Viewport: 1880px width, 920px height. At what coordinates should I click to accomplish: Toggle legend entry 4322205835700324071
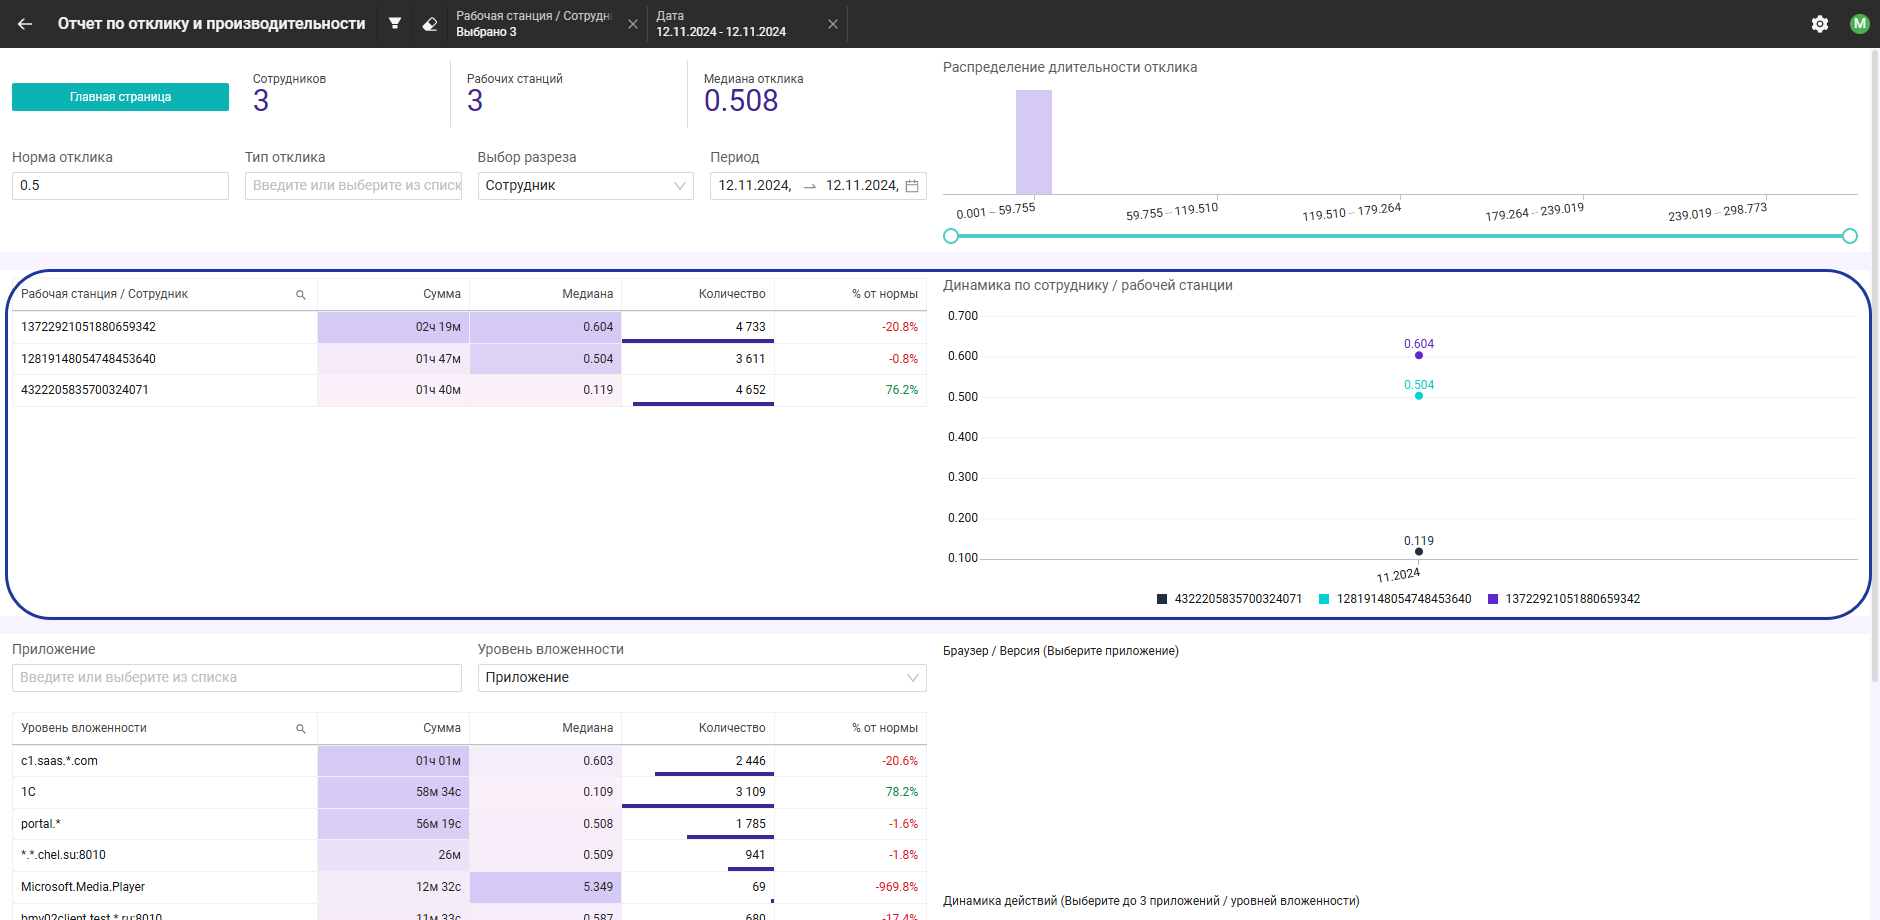point(1230,599)
